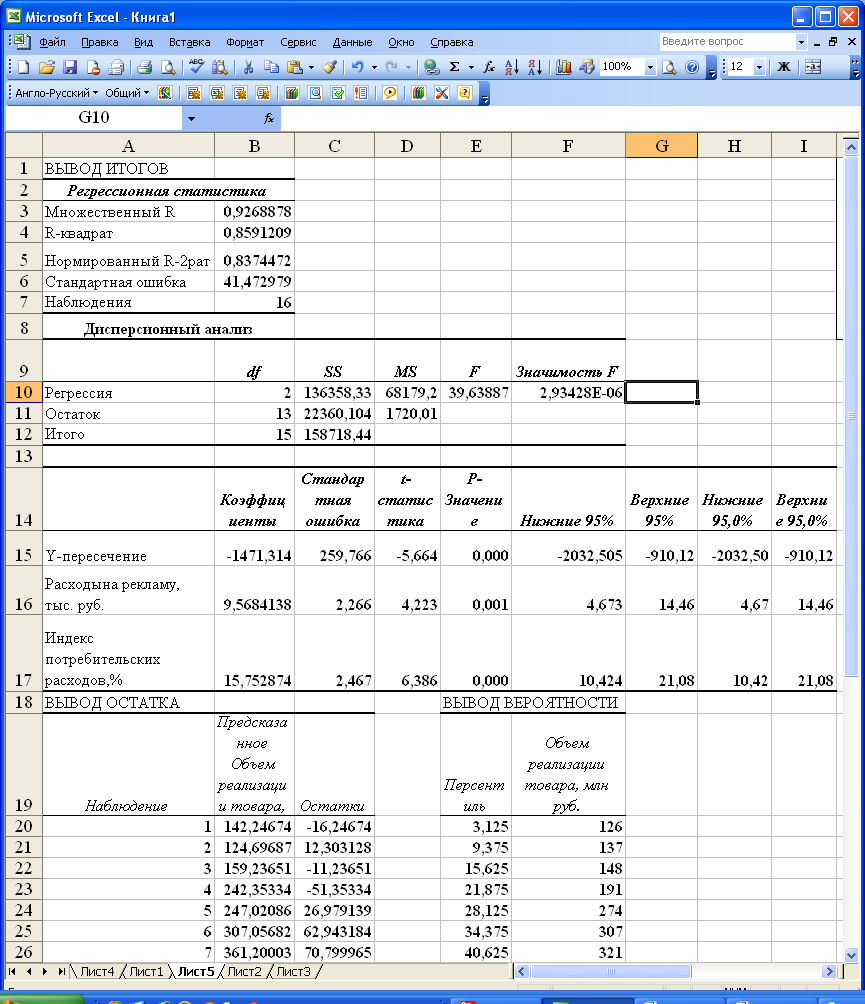Click the Open folder icon

(x=47, y=67)
